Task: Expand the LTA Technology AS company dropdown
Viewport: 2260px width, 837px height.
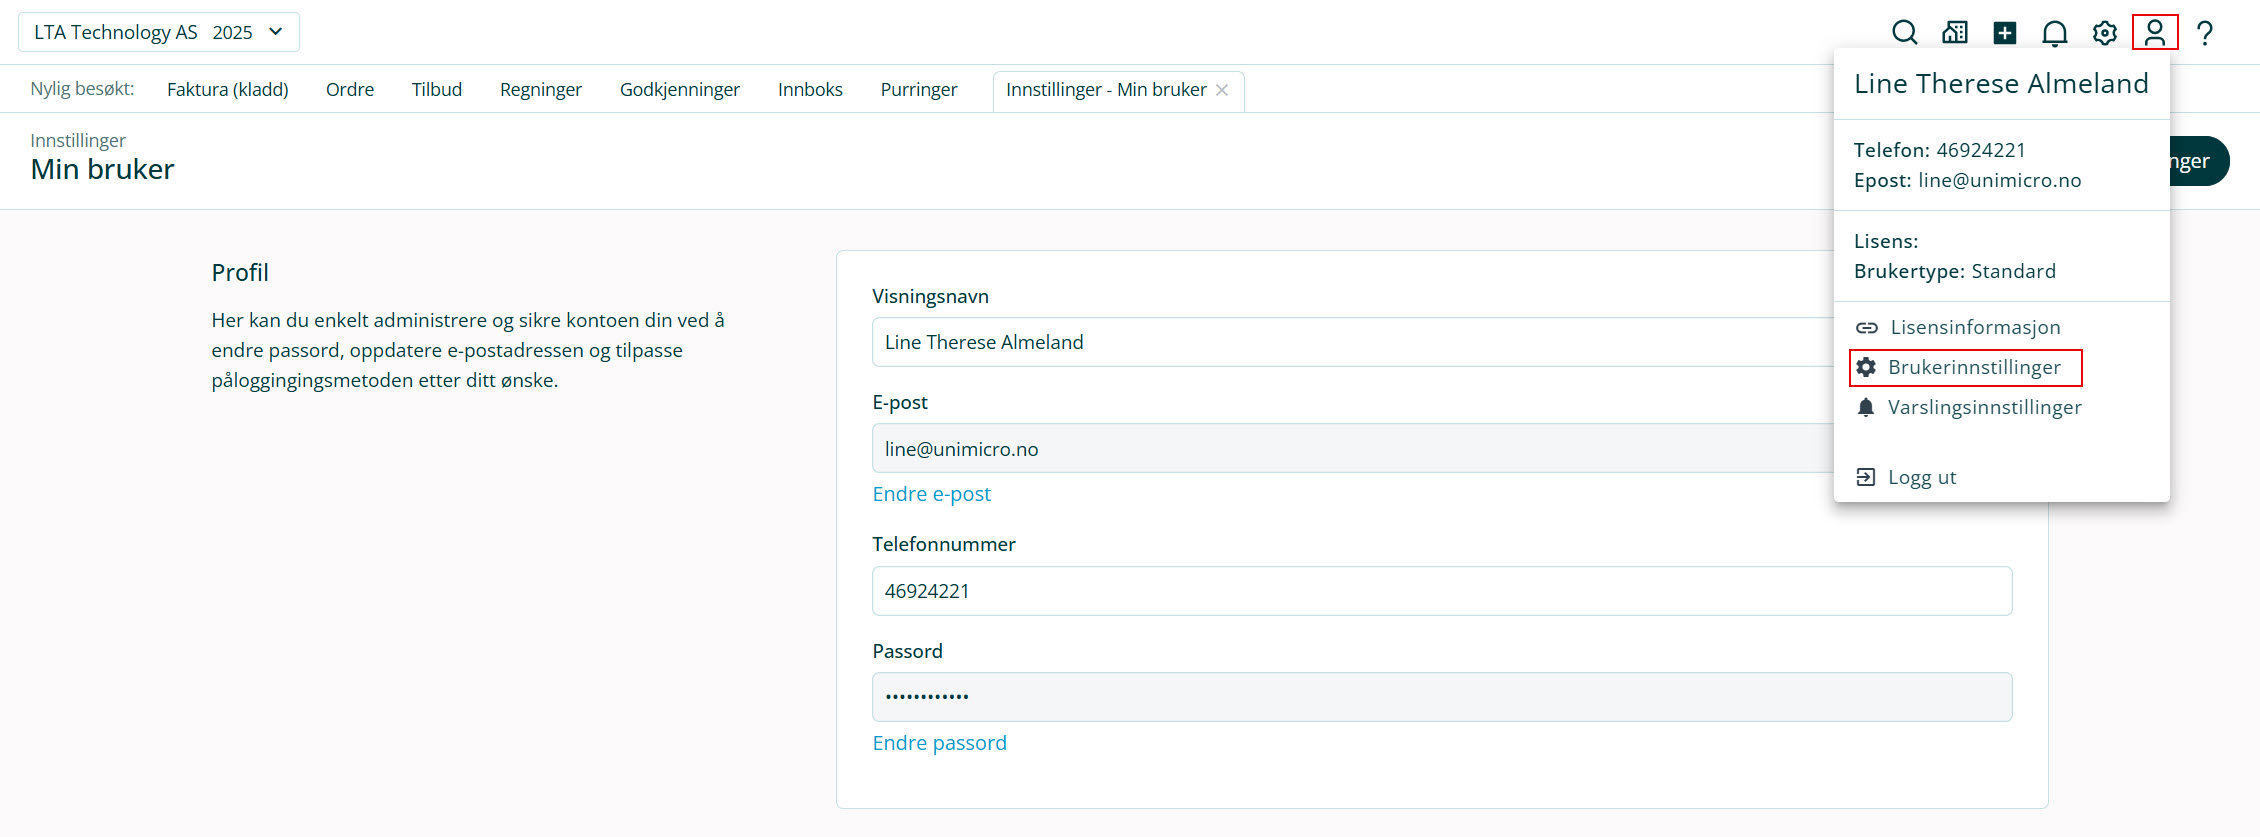Action: (x=158, y=32)
